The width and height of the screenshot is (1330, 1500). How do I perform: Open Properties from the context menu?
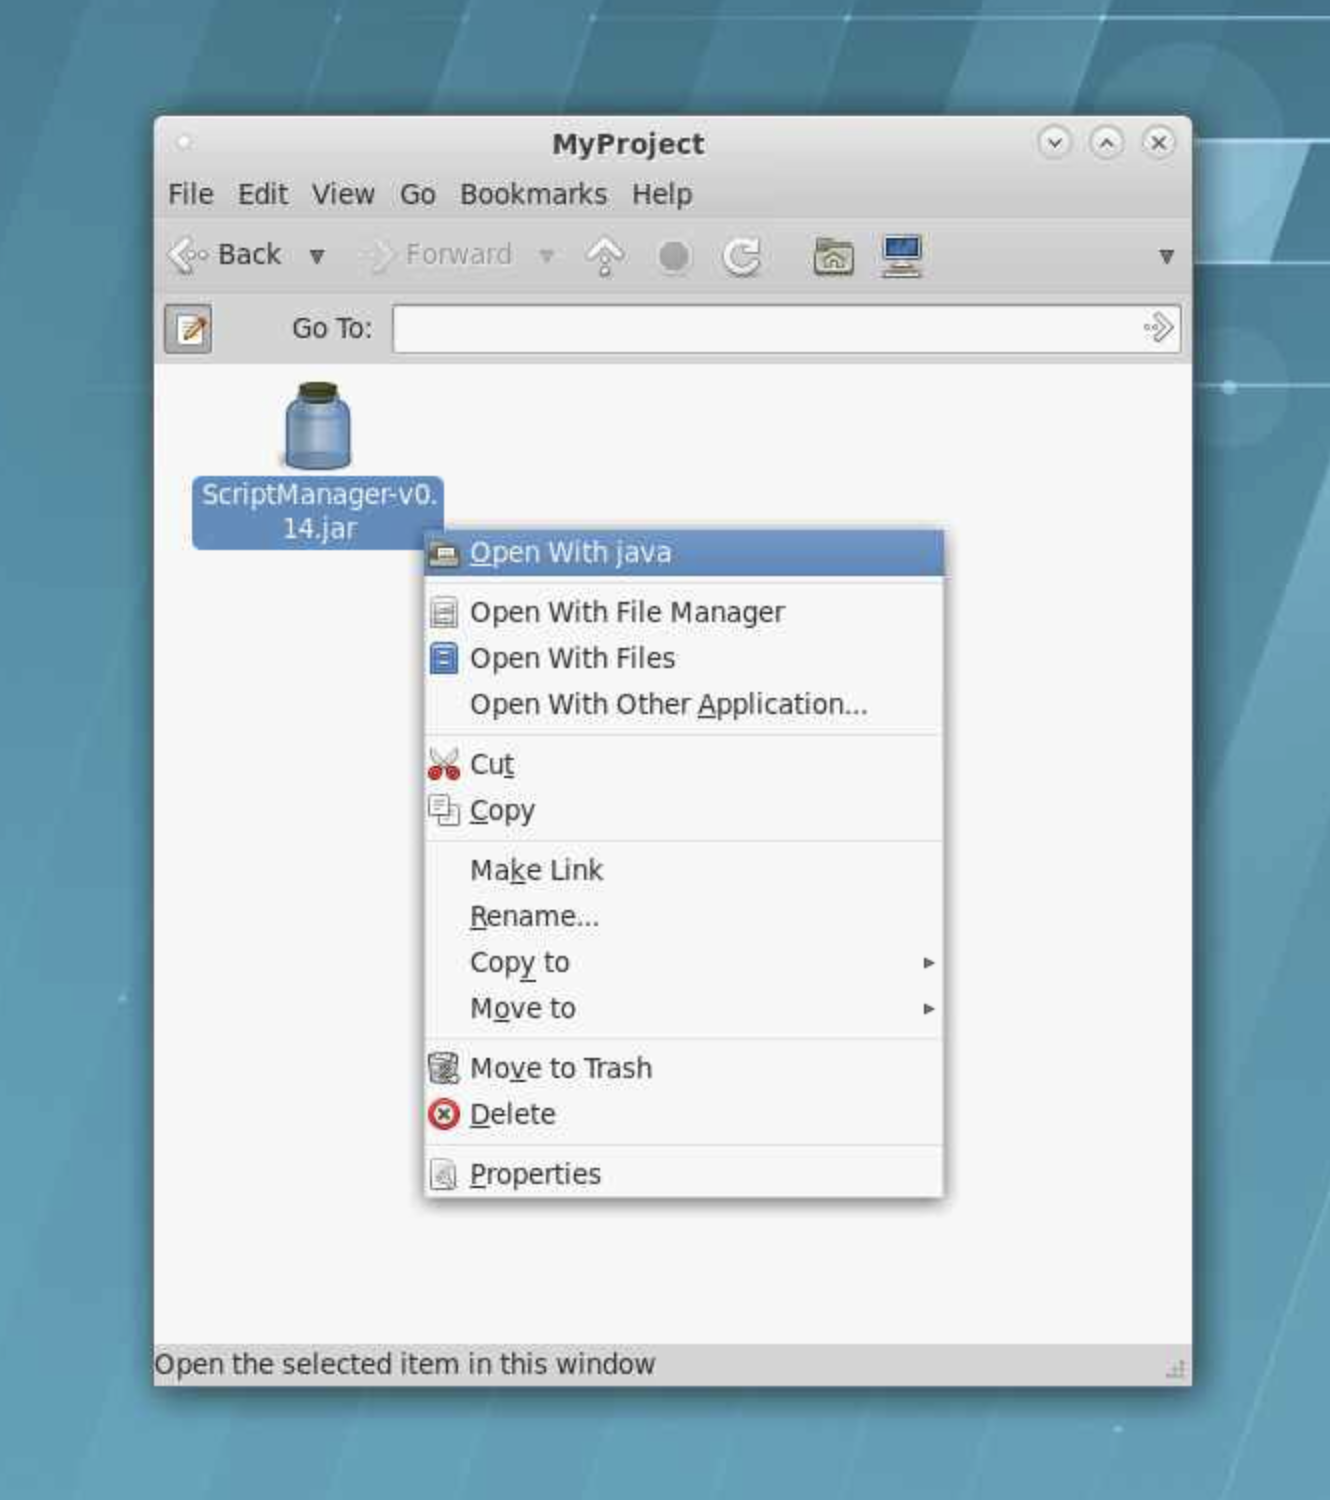[x=535, y=1175]
